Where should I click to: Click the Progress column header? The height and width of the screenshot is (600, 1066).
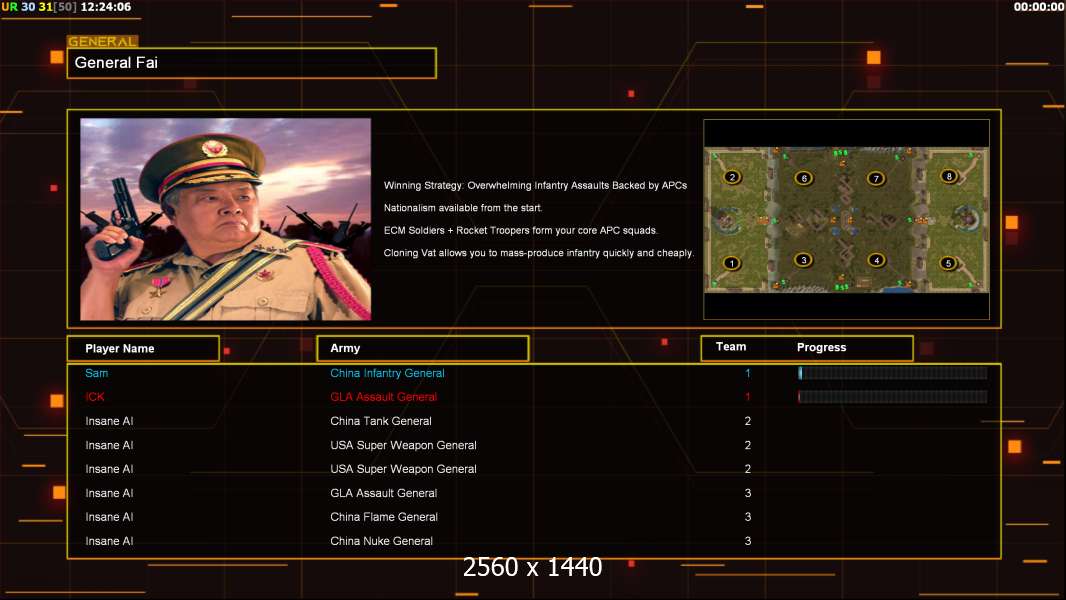tap(821, 347)
